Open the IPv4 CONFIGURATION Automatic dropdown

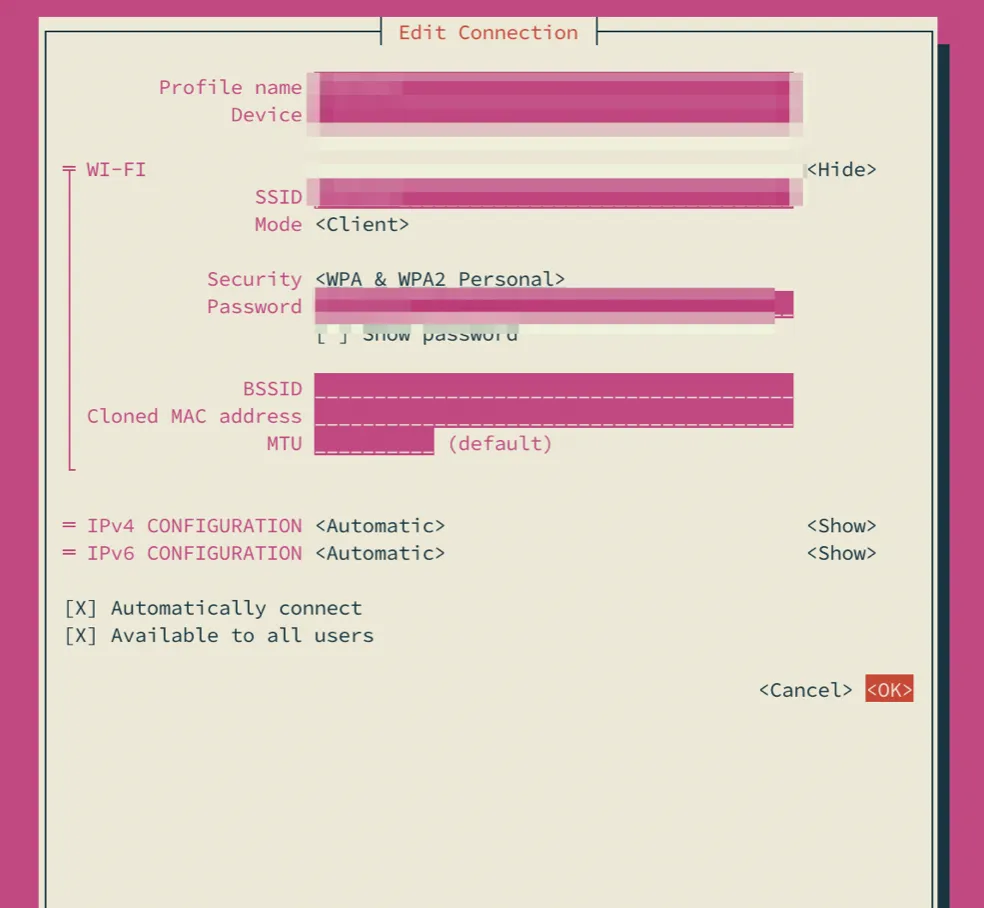[x=380, y=526]
